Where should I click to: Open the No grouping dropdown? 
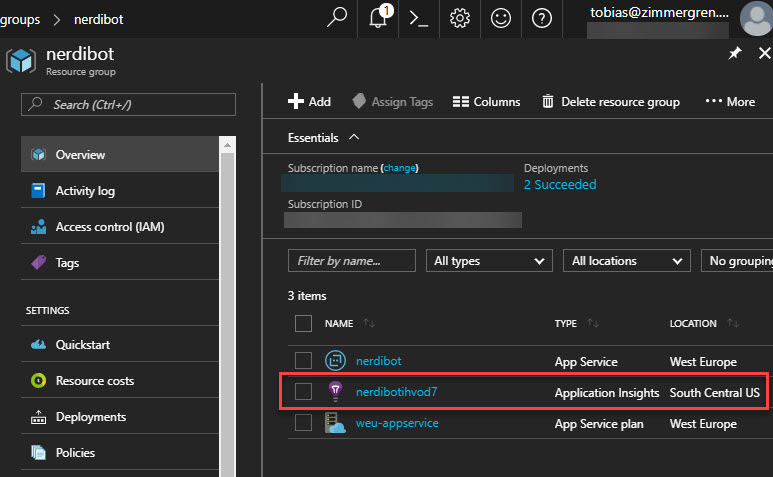(x=737, y=261)
